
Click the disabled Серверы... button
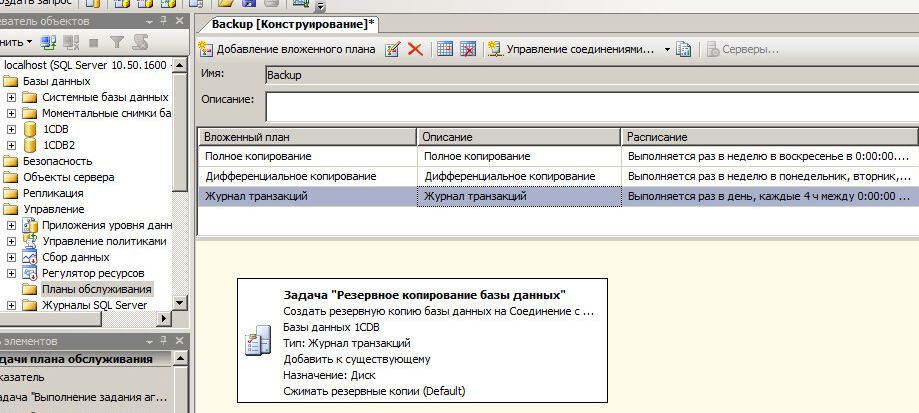[743, 49]
